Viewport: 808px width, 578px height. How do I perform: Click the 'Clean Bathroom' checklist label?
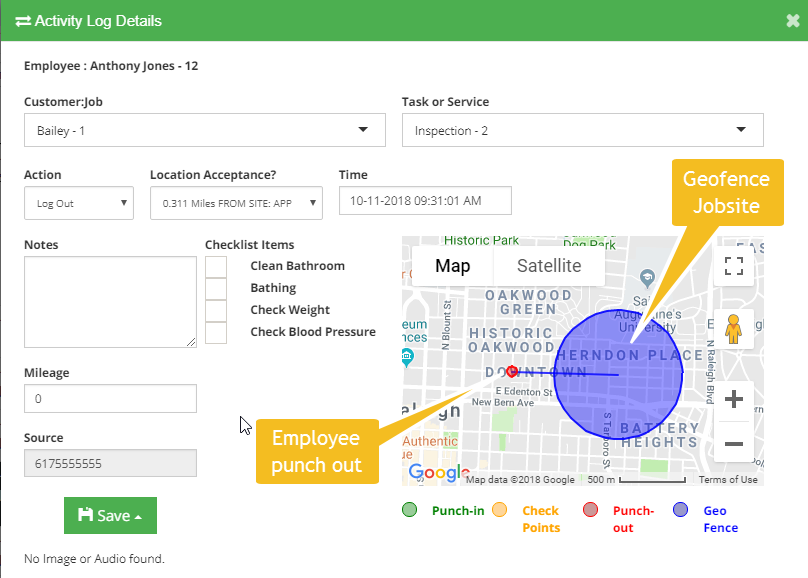tap(297, 266)
